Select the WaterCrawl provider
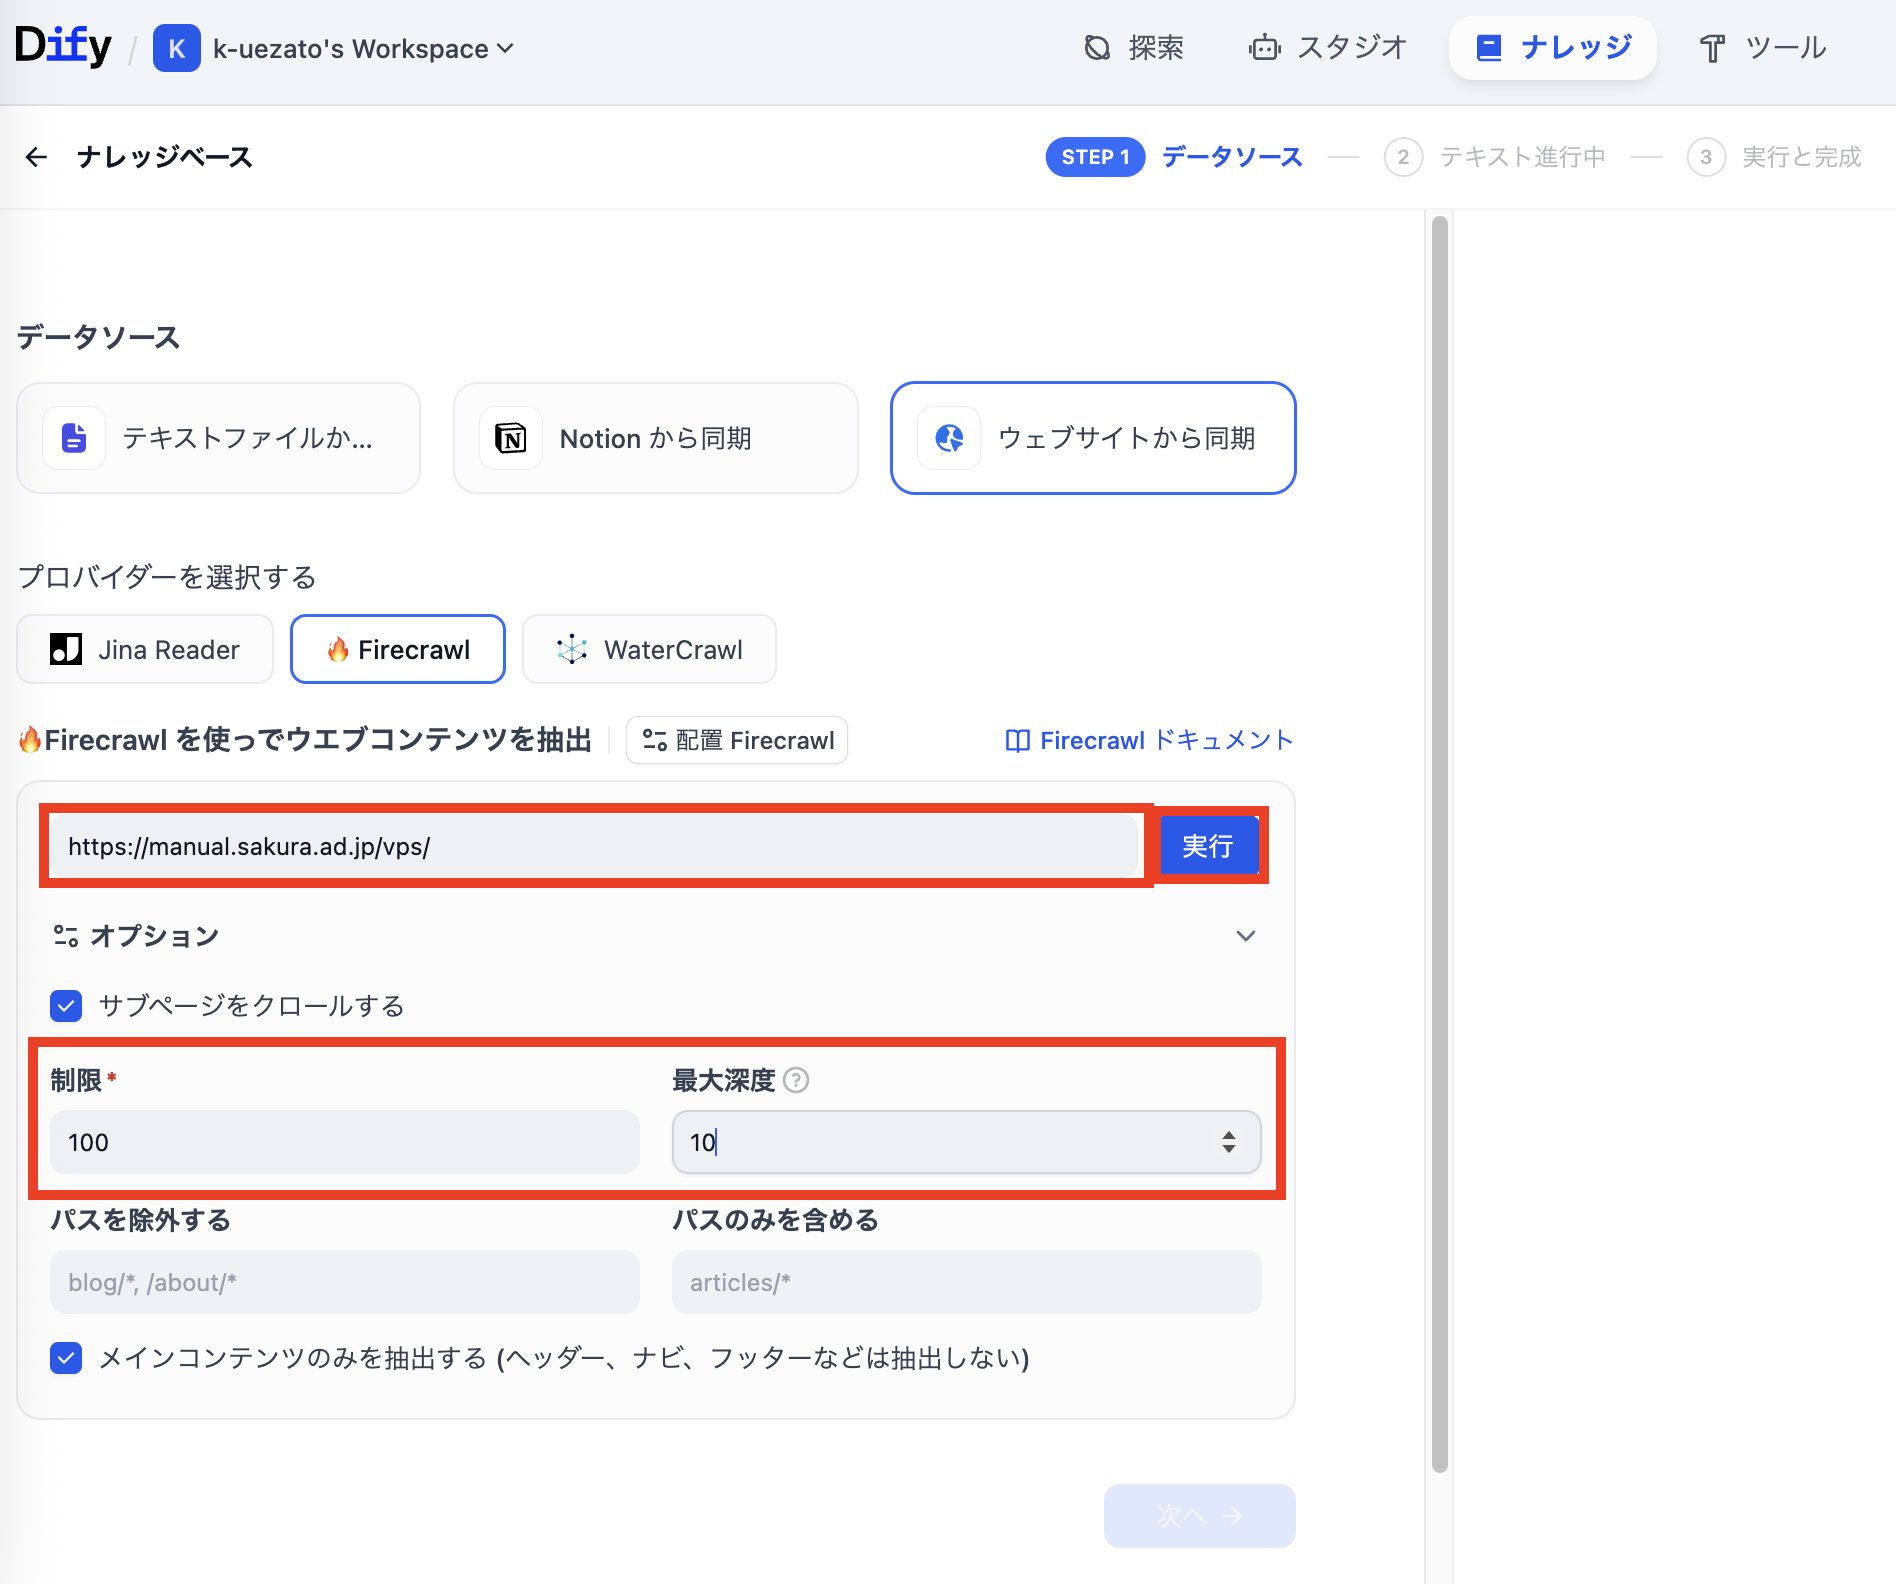Viewport: 1896px width, 1584px height. tap(649, 650)
